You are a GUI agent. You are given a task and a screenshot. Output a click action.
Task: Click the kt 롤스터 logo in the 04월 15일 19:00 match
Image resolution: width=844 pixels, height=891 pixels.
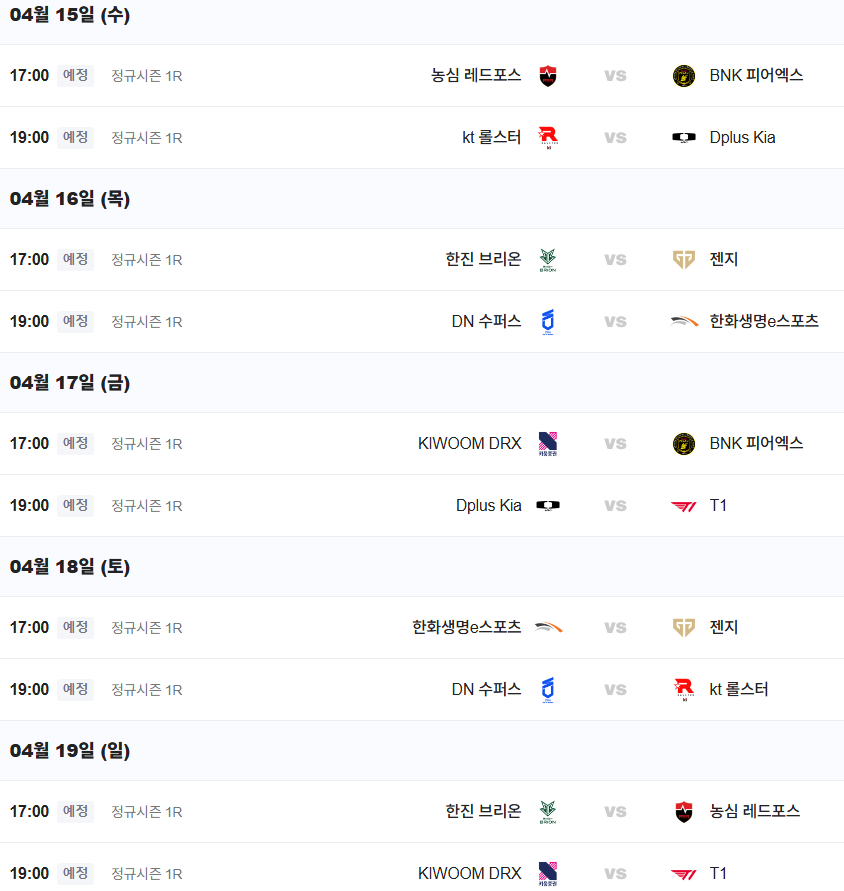coord(547,138)
